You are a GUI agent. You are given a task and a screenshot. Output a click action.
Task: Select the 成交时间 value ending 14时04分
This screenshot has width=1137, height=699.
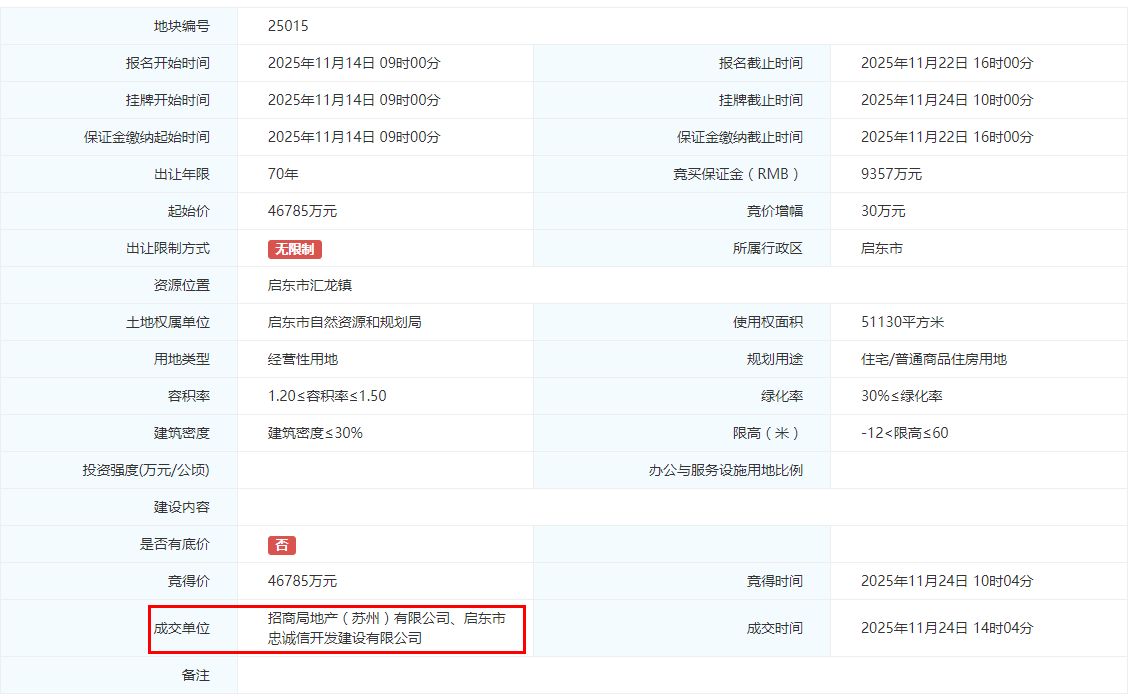pyautogui.click(x=946, y=629)
